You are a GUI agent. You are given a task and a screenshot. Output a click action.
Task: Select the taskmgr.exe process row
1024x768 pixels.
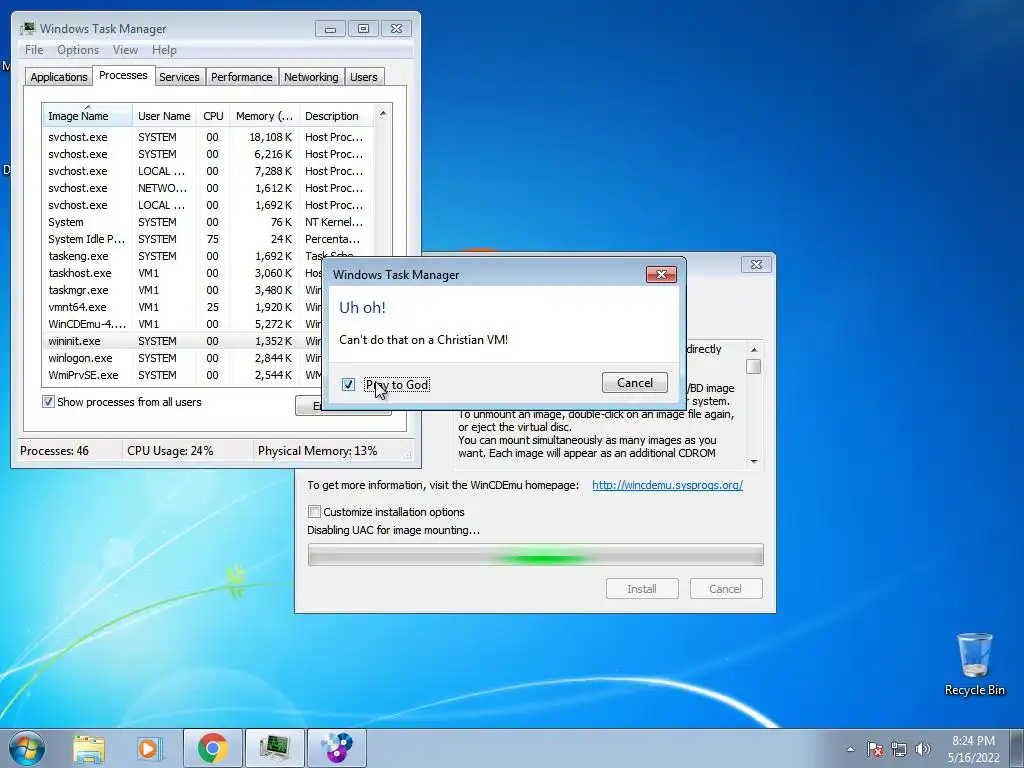(x=183, y=290)
